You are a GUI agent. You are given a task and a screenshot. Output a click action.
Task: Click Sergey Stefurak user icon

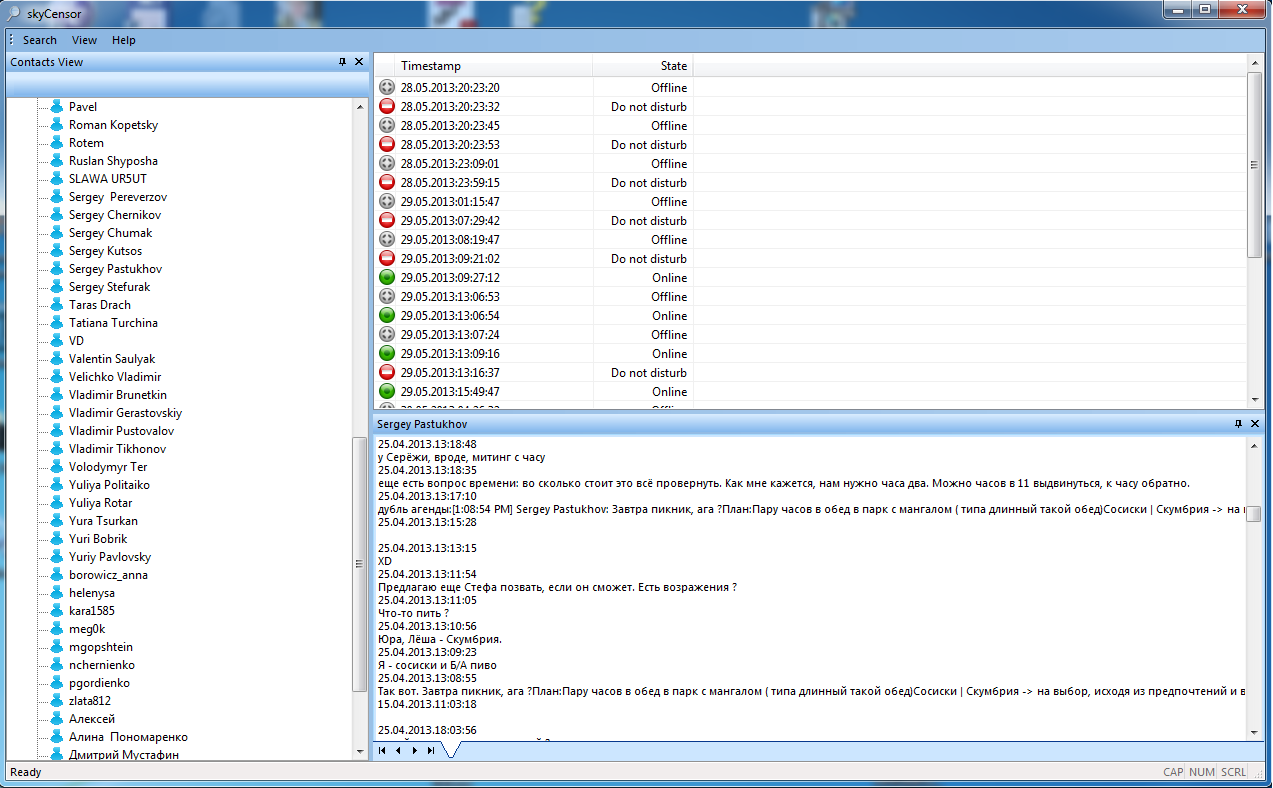[x=57, y=286]
